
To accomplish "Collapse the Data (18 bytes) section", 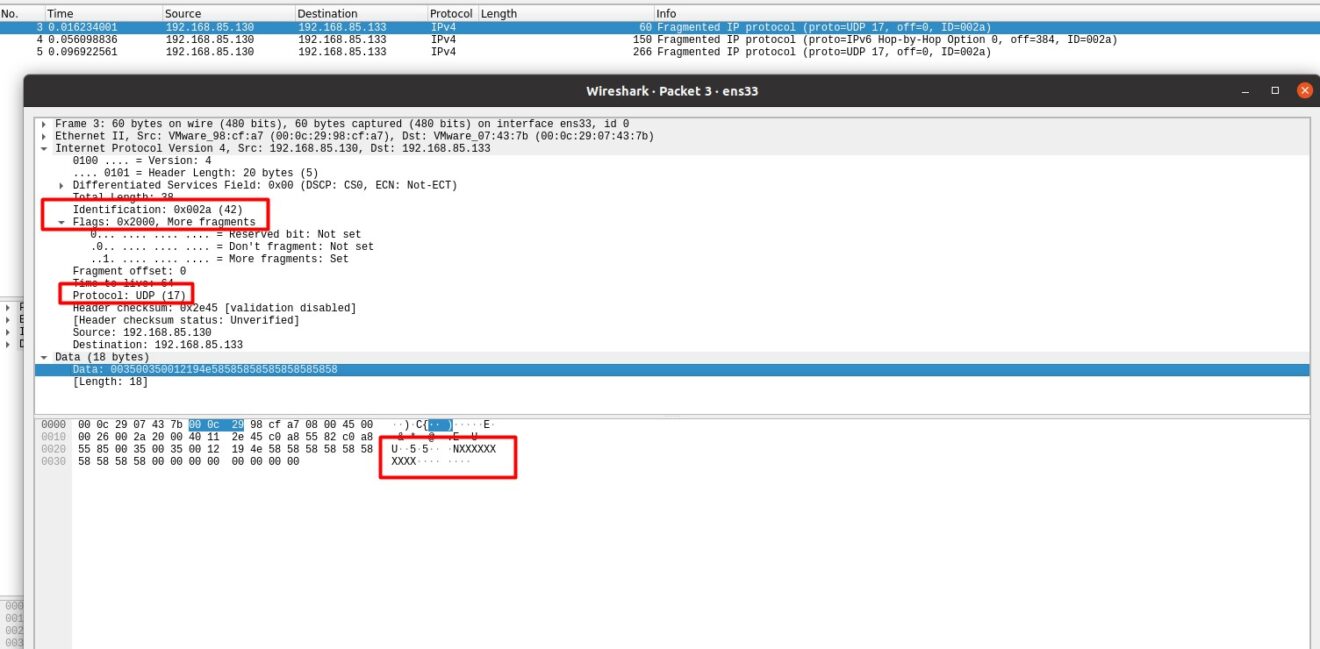I will [44, 356].
